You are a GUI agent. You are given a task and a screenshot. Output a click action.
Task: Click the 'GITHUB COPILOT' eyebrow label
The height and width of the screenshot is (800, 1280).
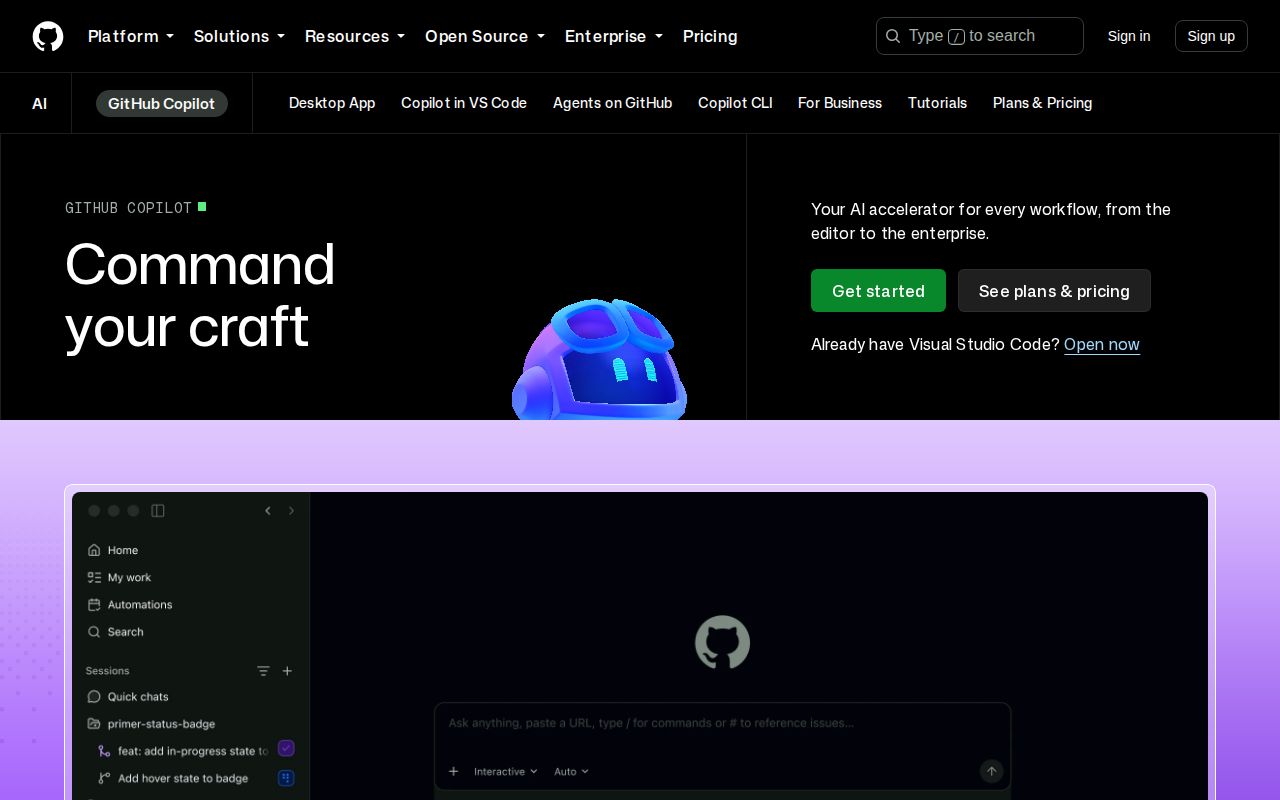[128, 208]
